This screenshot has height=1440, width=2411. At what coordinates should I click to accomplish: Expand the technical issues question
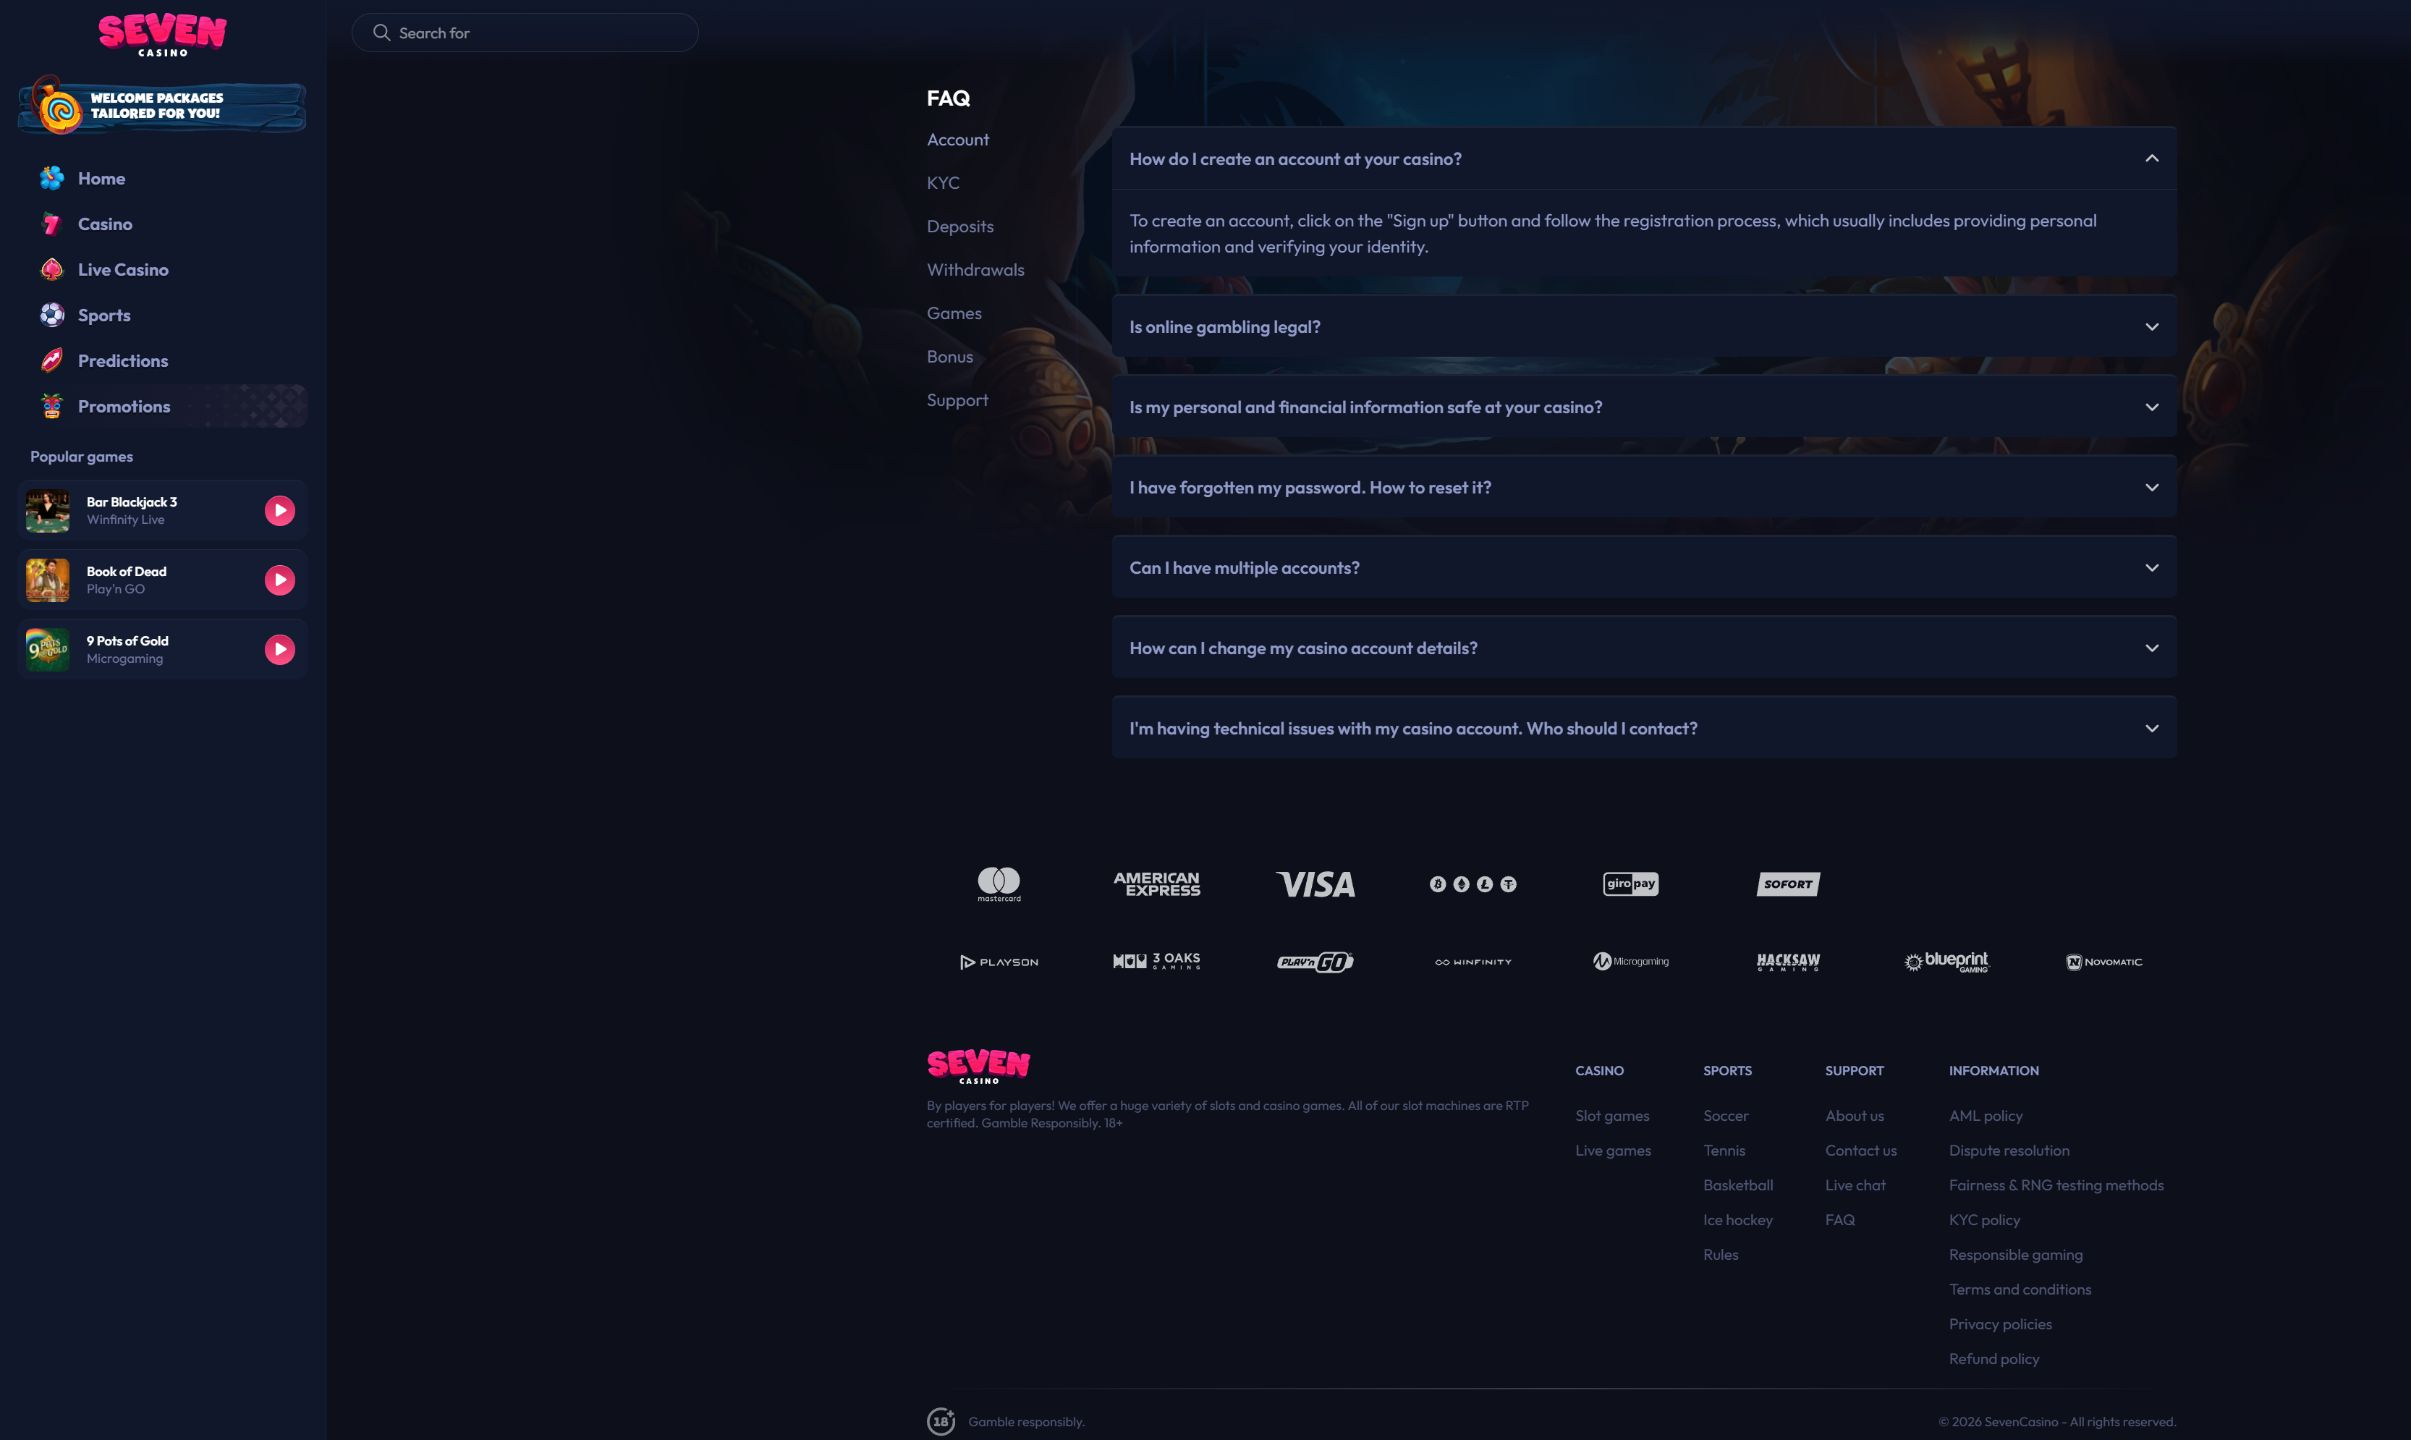(1644, 728)
